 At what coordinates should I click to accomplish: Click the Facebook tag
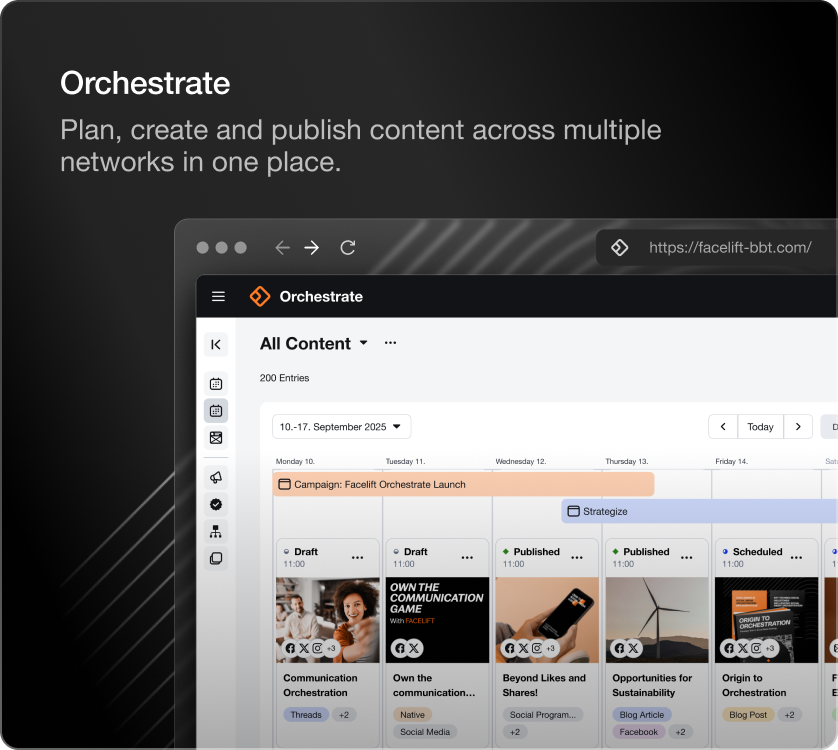639,732
